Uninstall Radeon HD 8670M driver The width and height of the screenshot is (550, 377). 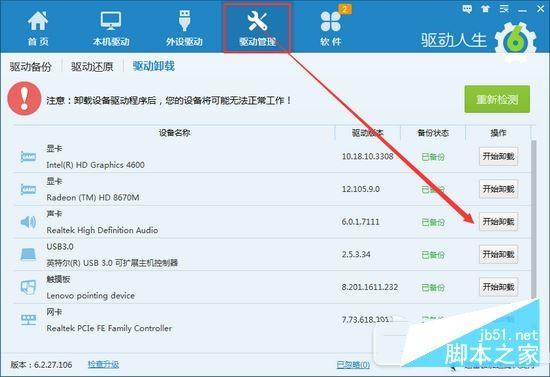[498, 189]
